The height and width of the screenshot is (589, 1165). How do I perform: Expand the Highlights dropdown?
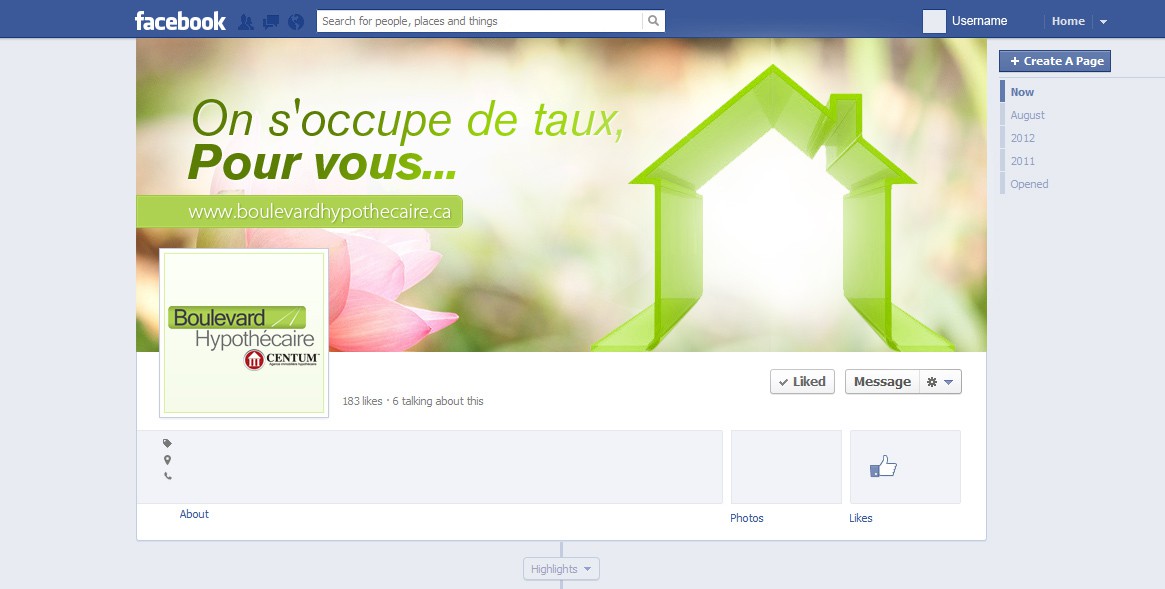561,569
